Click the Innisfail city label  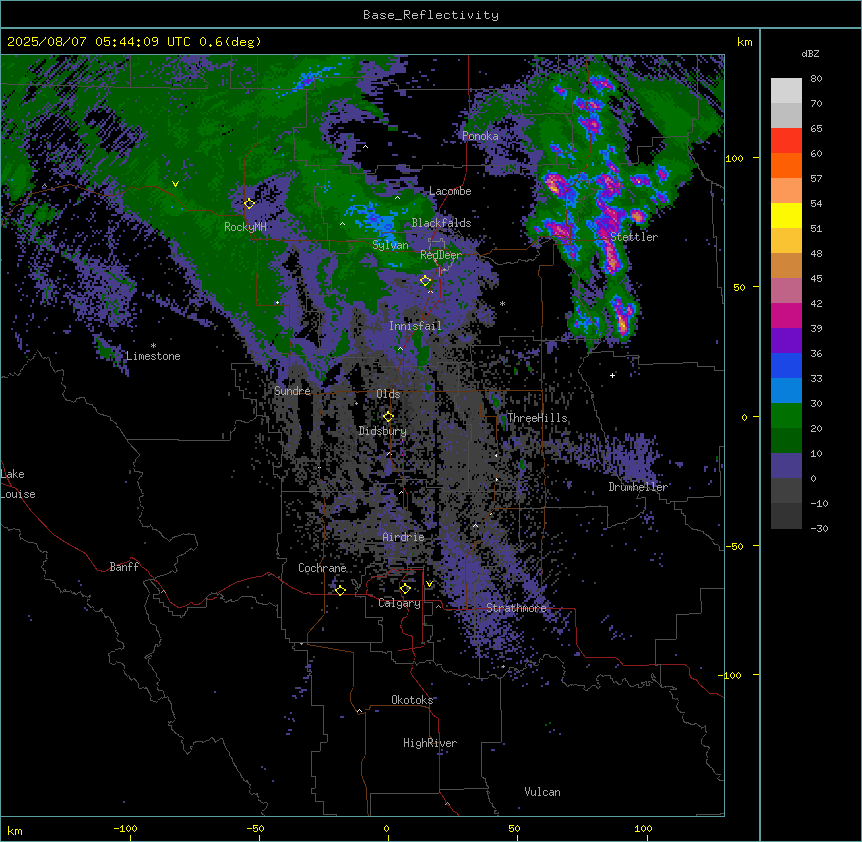coord(415,326)
